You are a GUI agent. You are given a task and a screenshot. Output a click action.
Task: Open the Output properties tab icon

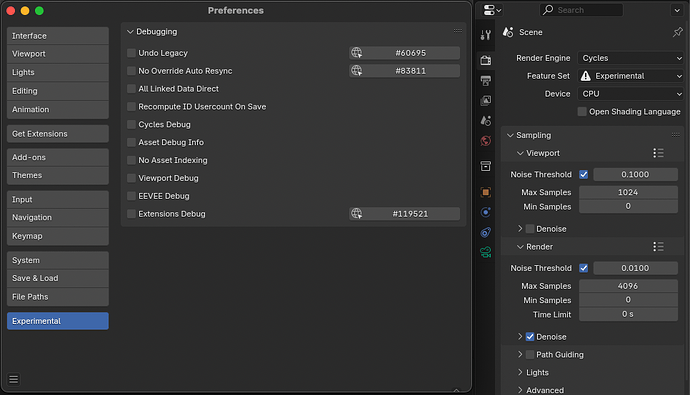[x=486, y=80]
